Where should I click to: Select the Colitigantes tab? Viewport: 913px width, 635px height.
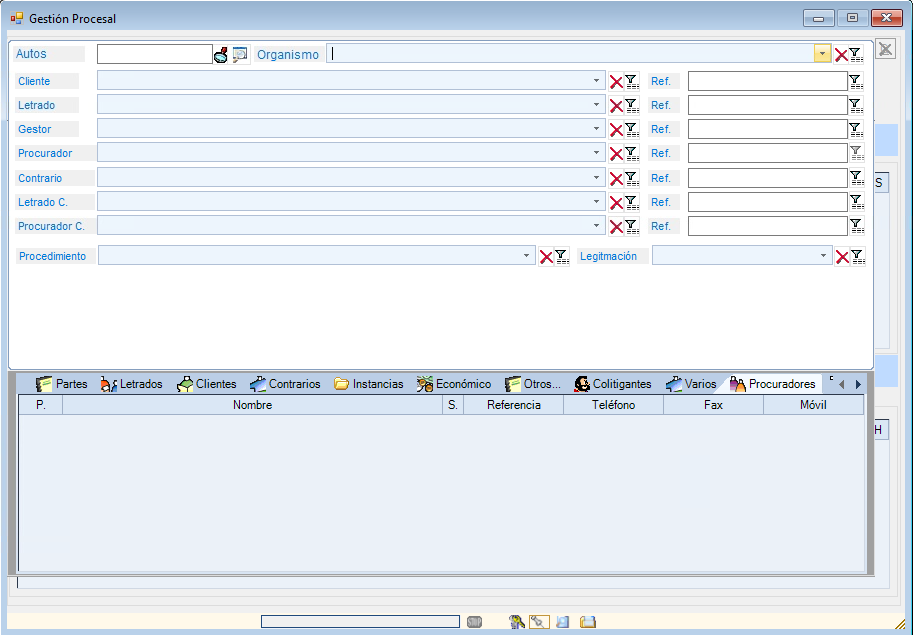coord(612,384)
